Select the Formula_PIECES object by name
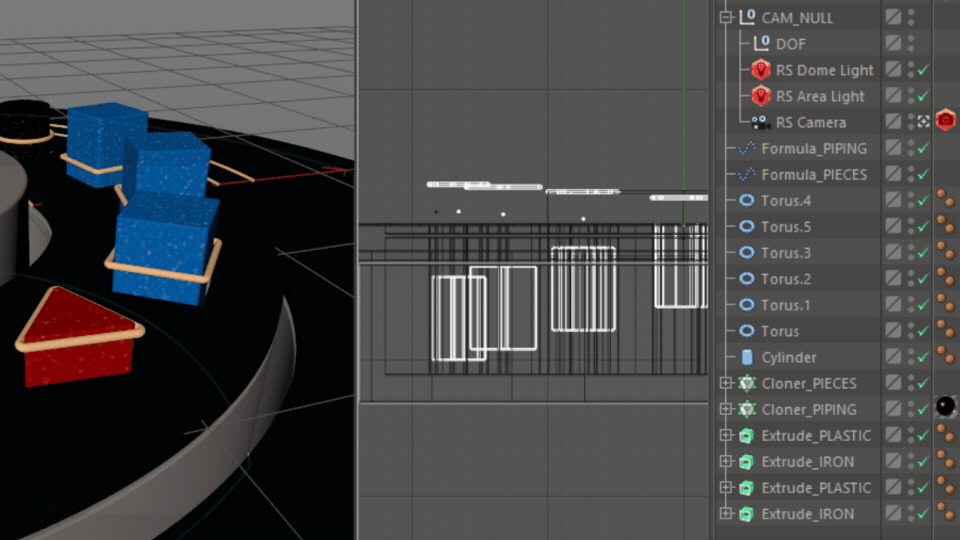The height and width of the screenshot is (540, 960). [814, 175]
